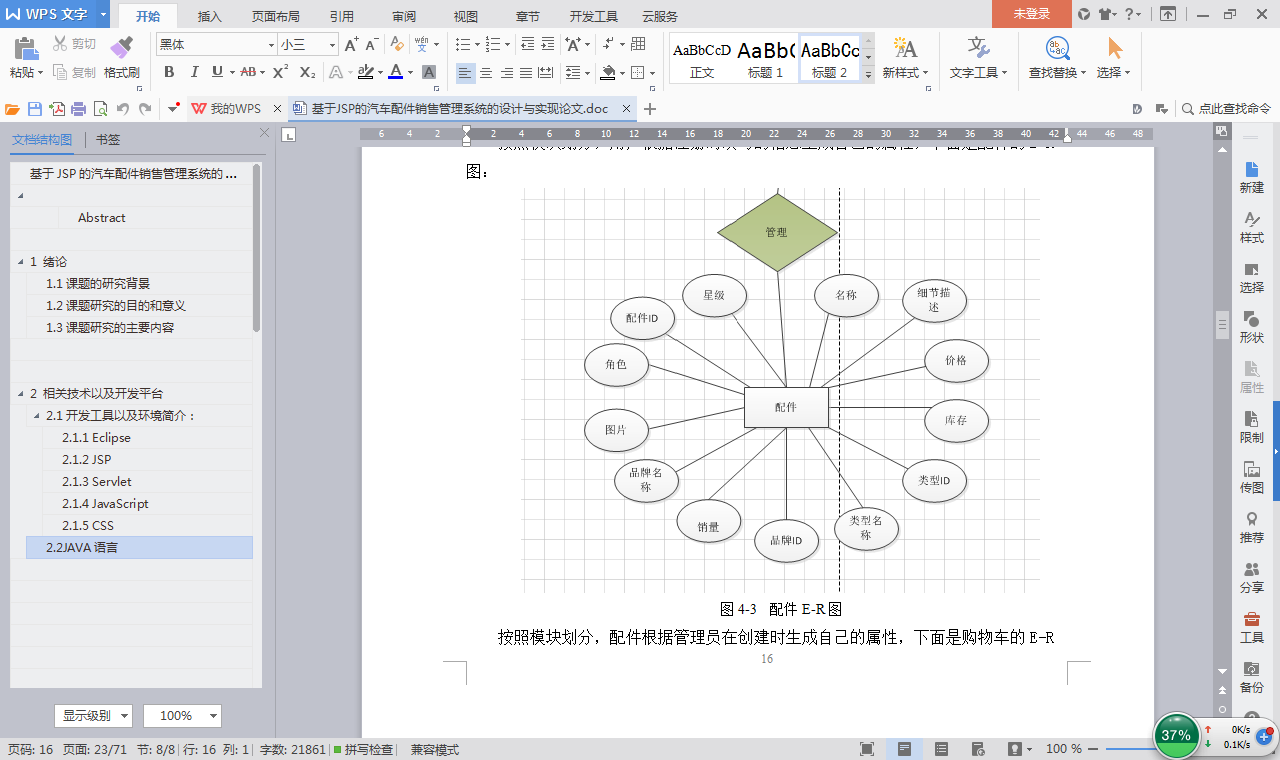Click the open folder icon

point(13,109)
